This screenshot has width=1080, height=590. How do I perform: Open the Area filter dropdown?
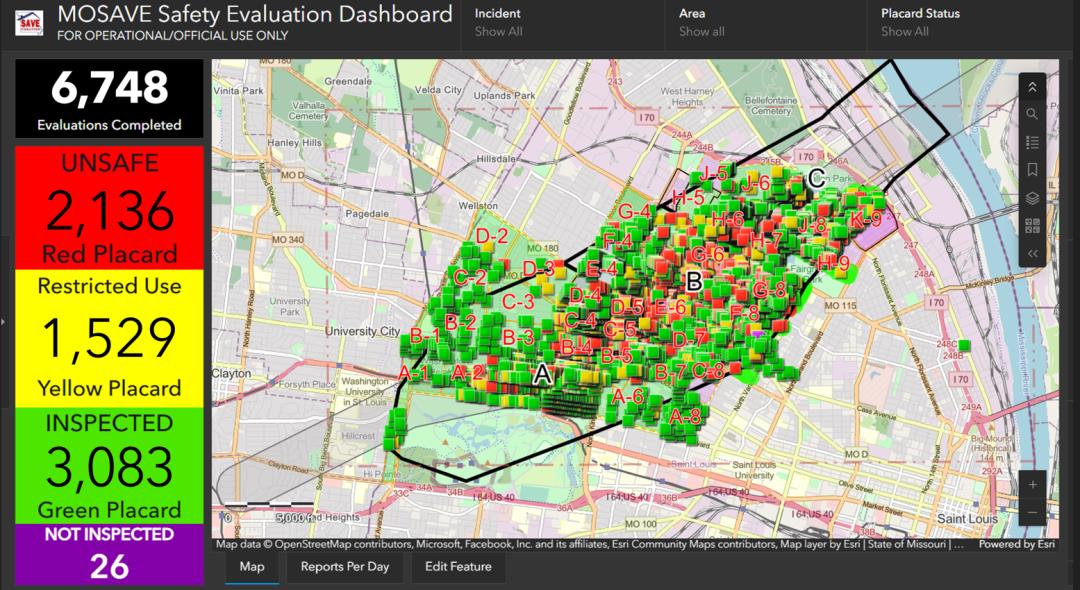click(x=764, y=22)
